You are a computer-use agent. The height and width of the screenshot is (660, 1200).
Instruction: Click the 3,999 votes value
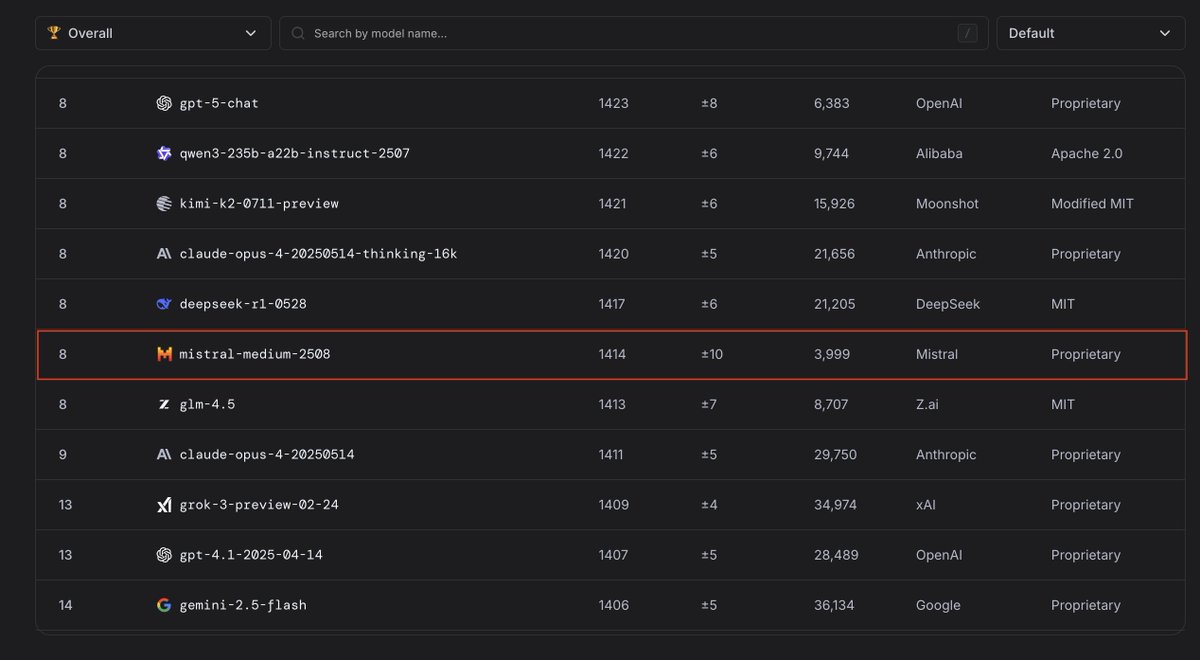[832, 354]
